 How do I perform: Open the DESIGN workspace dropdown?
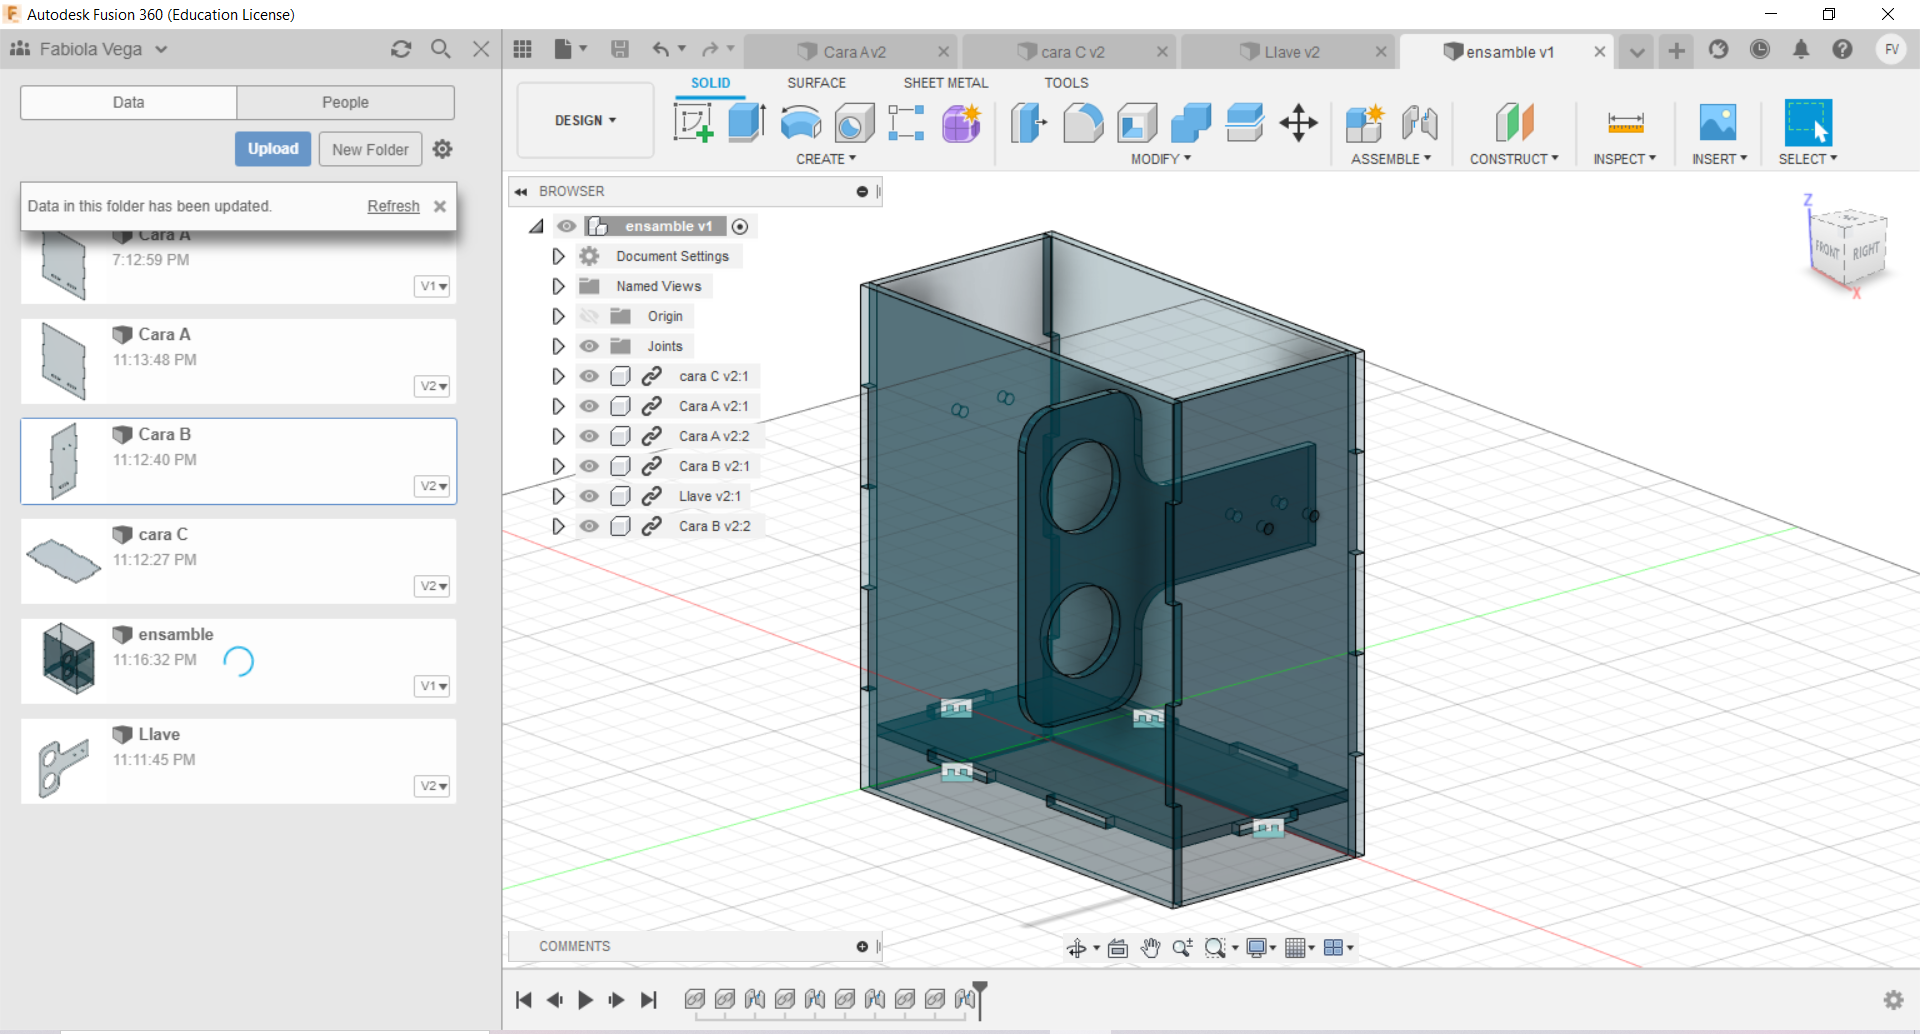[585, 120]
